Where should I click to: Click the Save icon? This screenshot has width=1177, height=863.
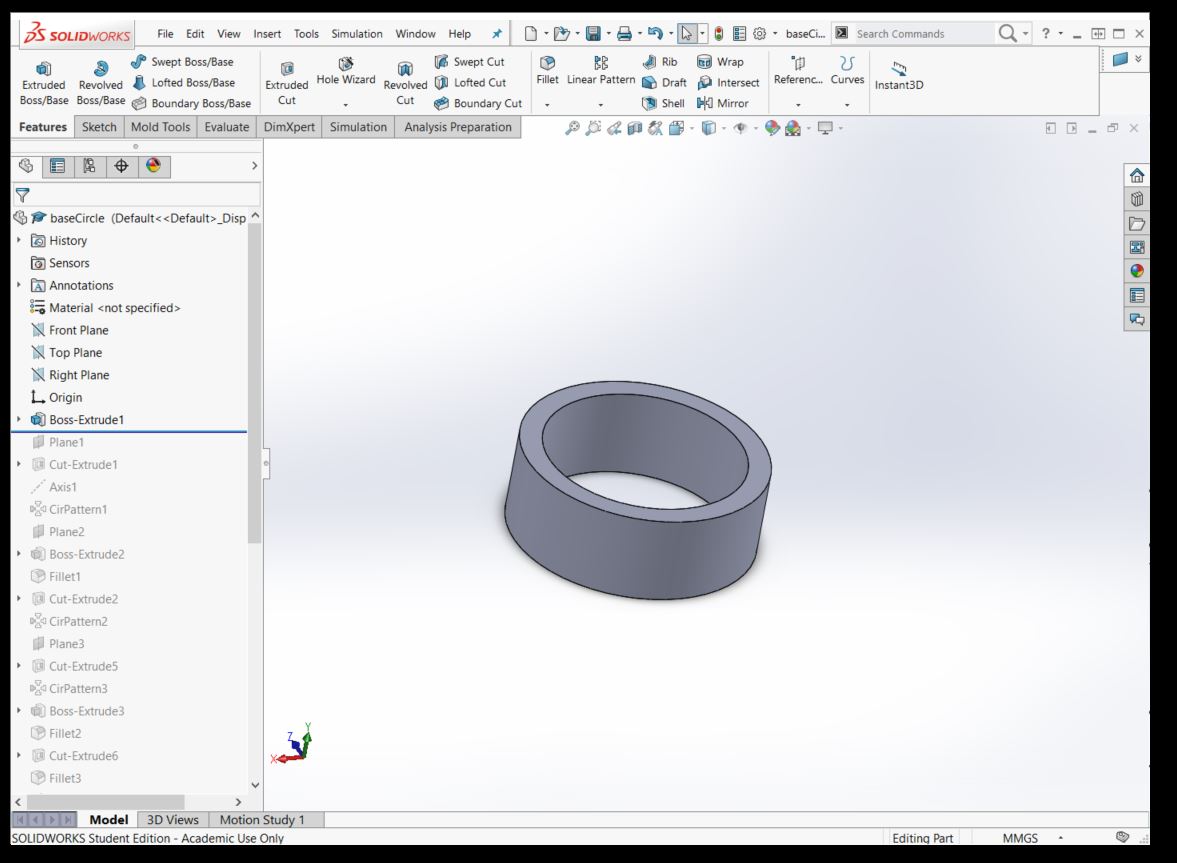(x=593, y=34)
